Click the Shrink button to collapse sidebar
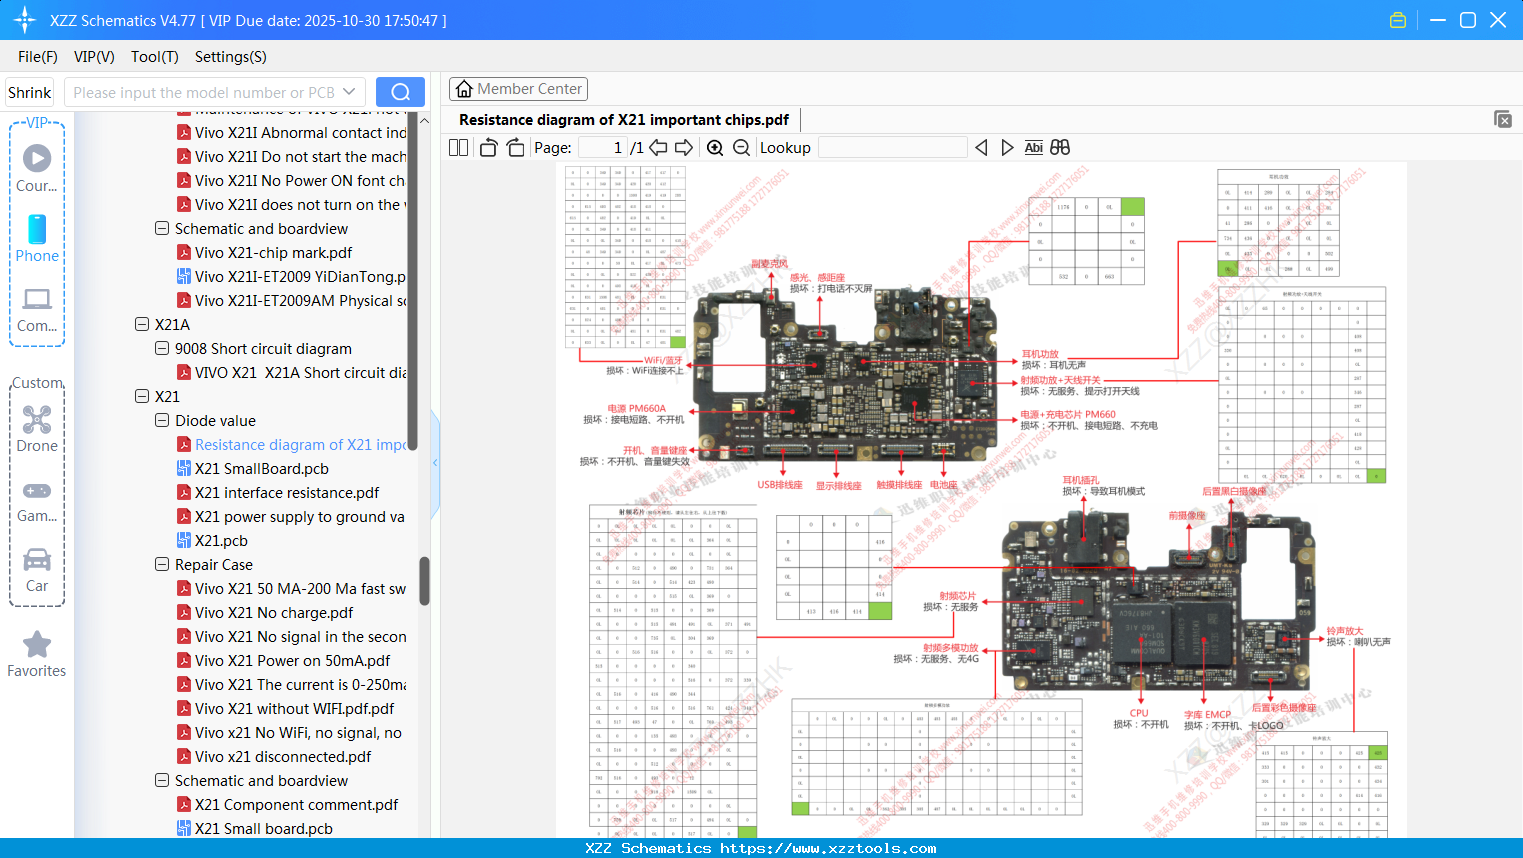The image size is (1523, 858). [x=29, y=91]
